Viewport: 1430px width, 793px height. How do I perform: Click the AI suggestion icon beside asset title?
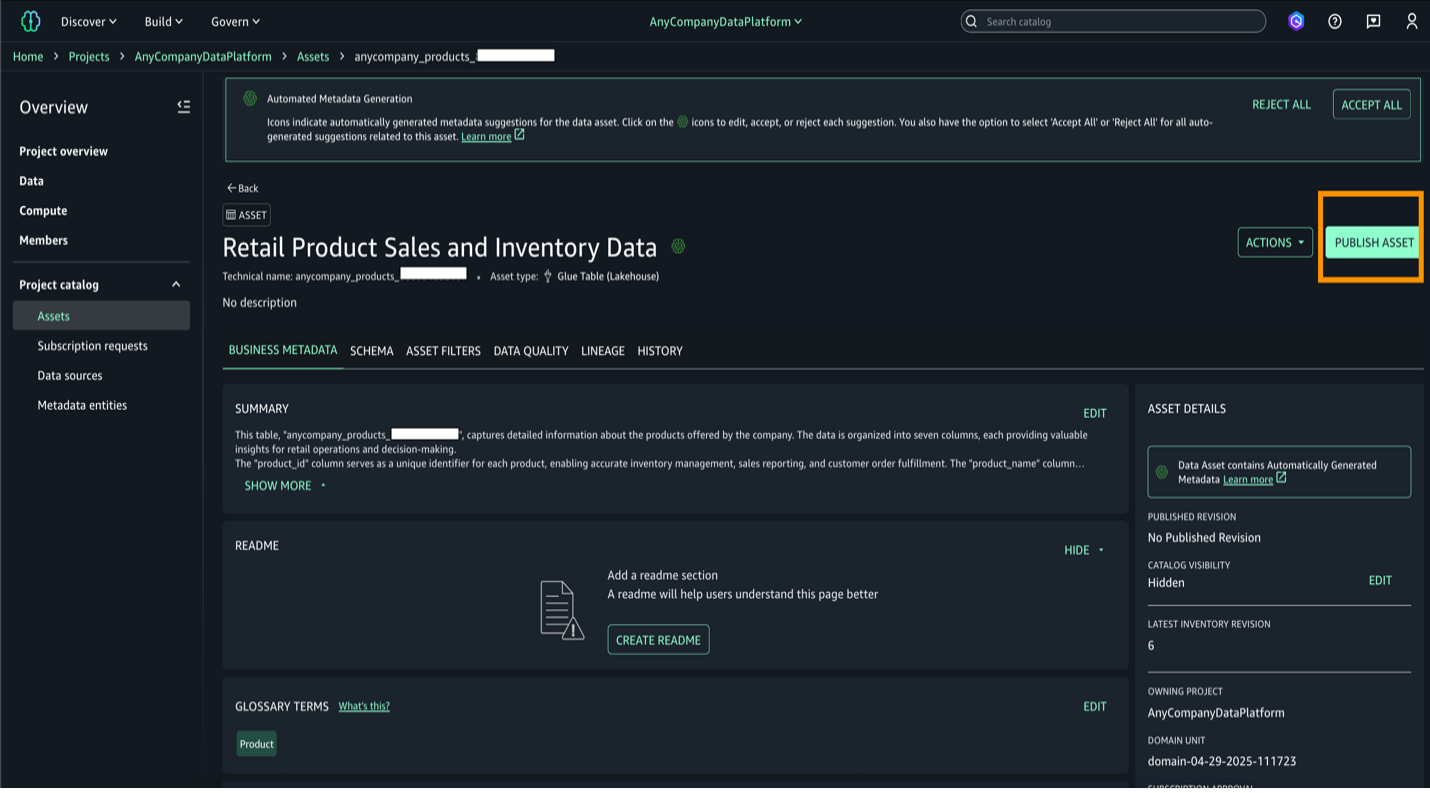678,246
